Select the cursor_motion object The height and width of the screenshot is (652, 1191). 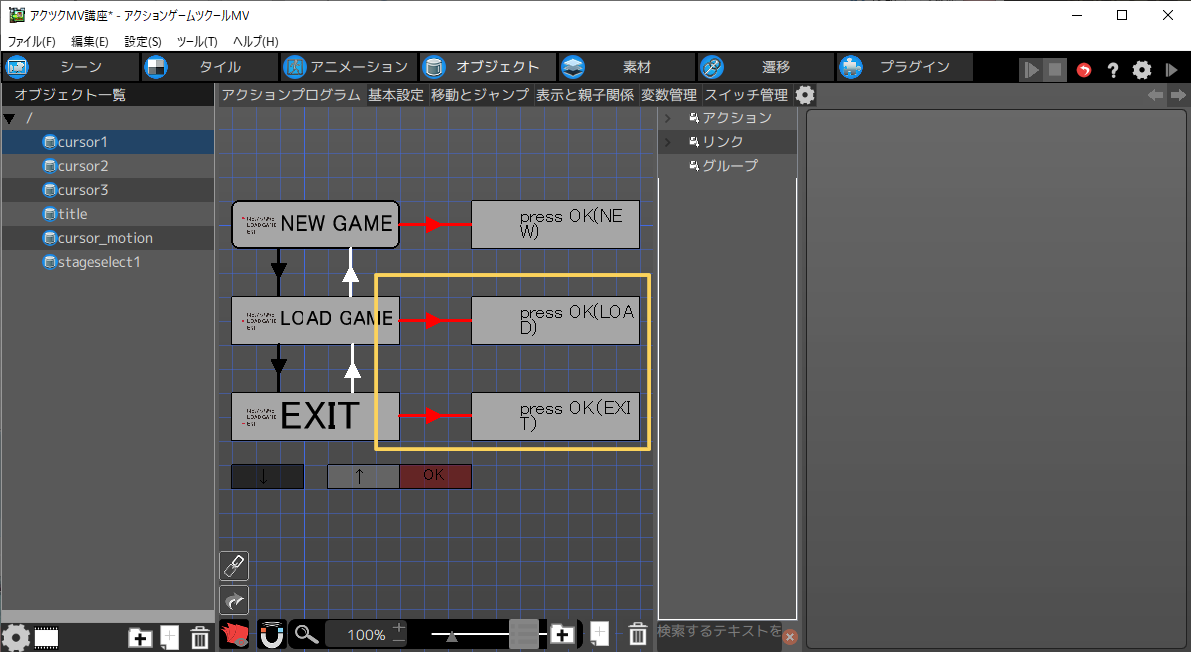[105, 238]
